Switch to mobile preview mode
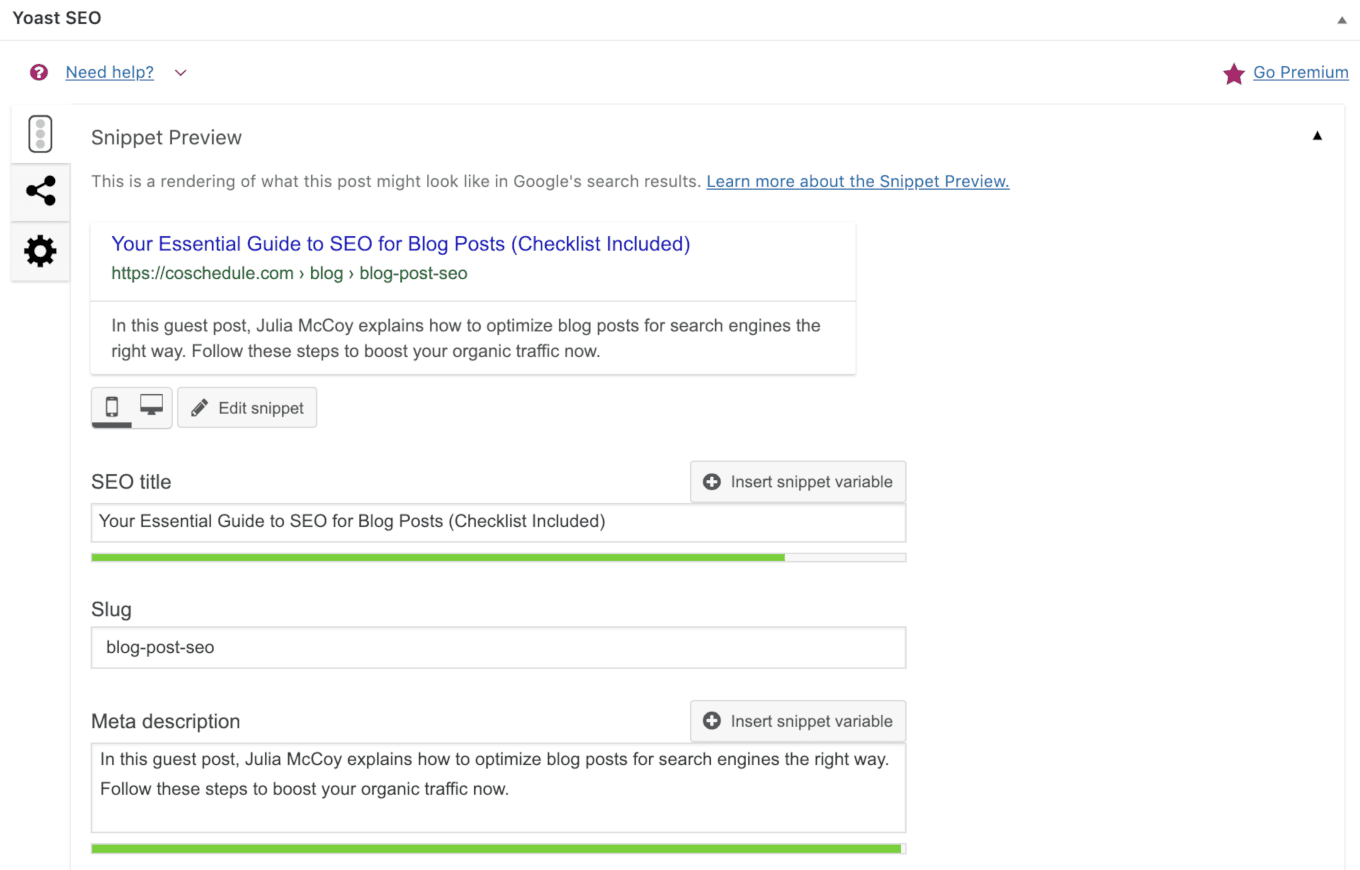1360x870 pixels. [112, 406]
